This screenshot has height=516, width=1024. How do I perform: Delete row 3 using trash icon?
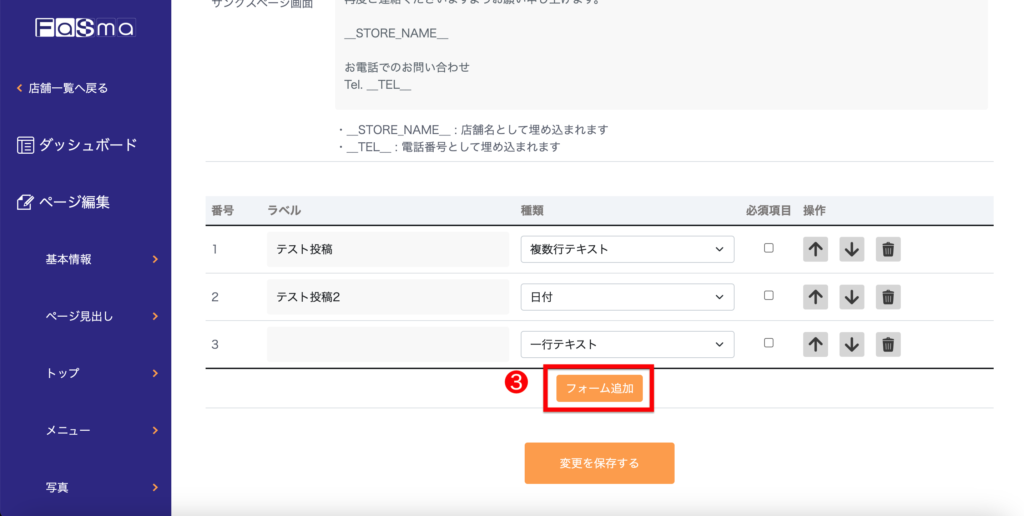[x=887, y=344]
